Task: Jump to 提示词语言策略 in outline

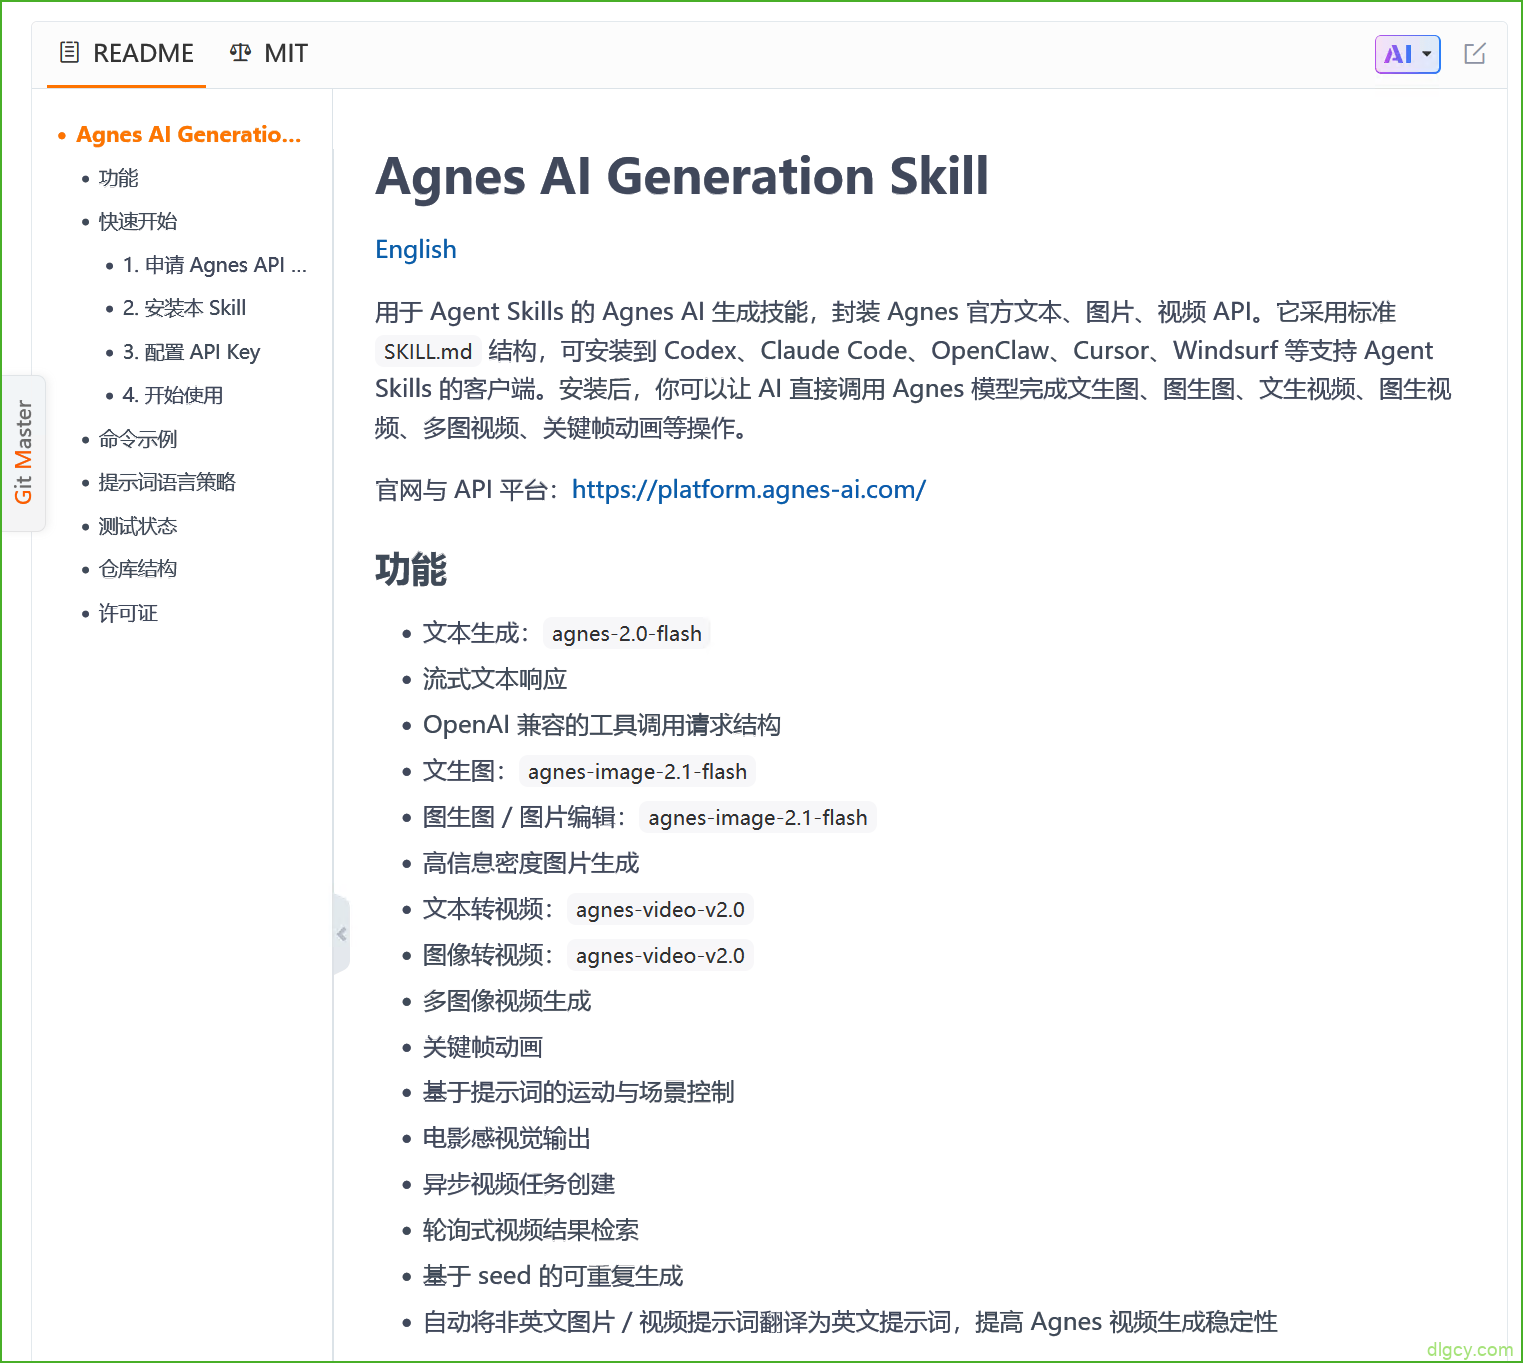Action: click(167, 482)
